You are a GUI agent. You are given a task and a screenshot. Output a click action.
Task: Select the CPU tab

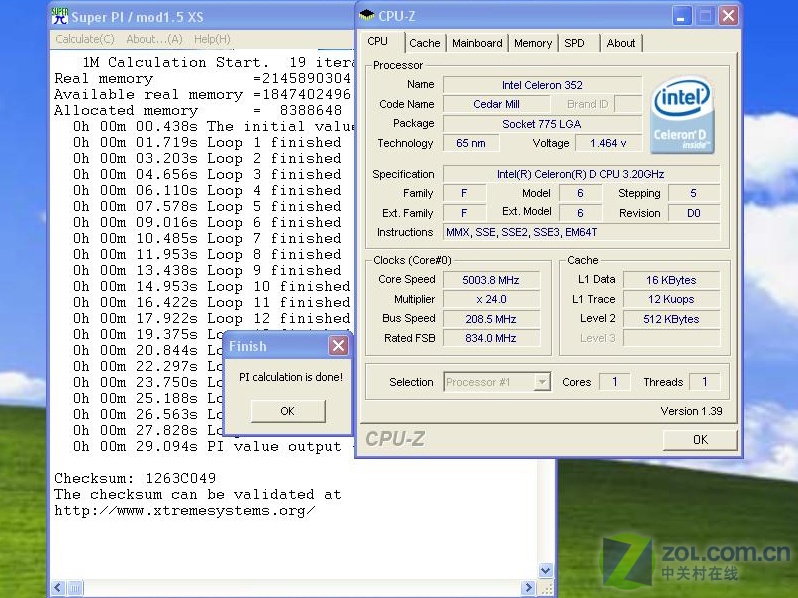tap(378, 42)
